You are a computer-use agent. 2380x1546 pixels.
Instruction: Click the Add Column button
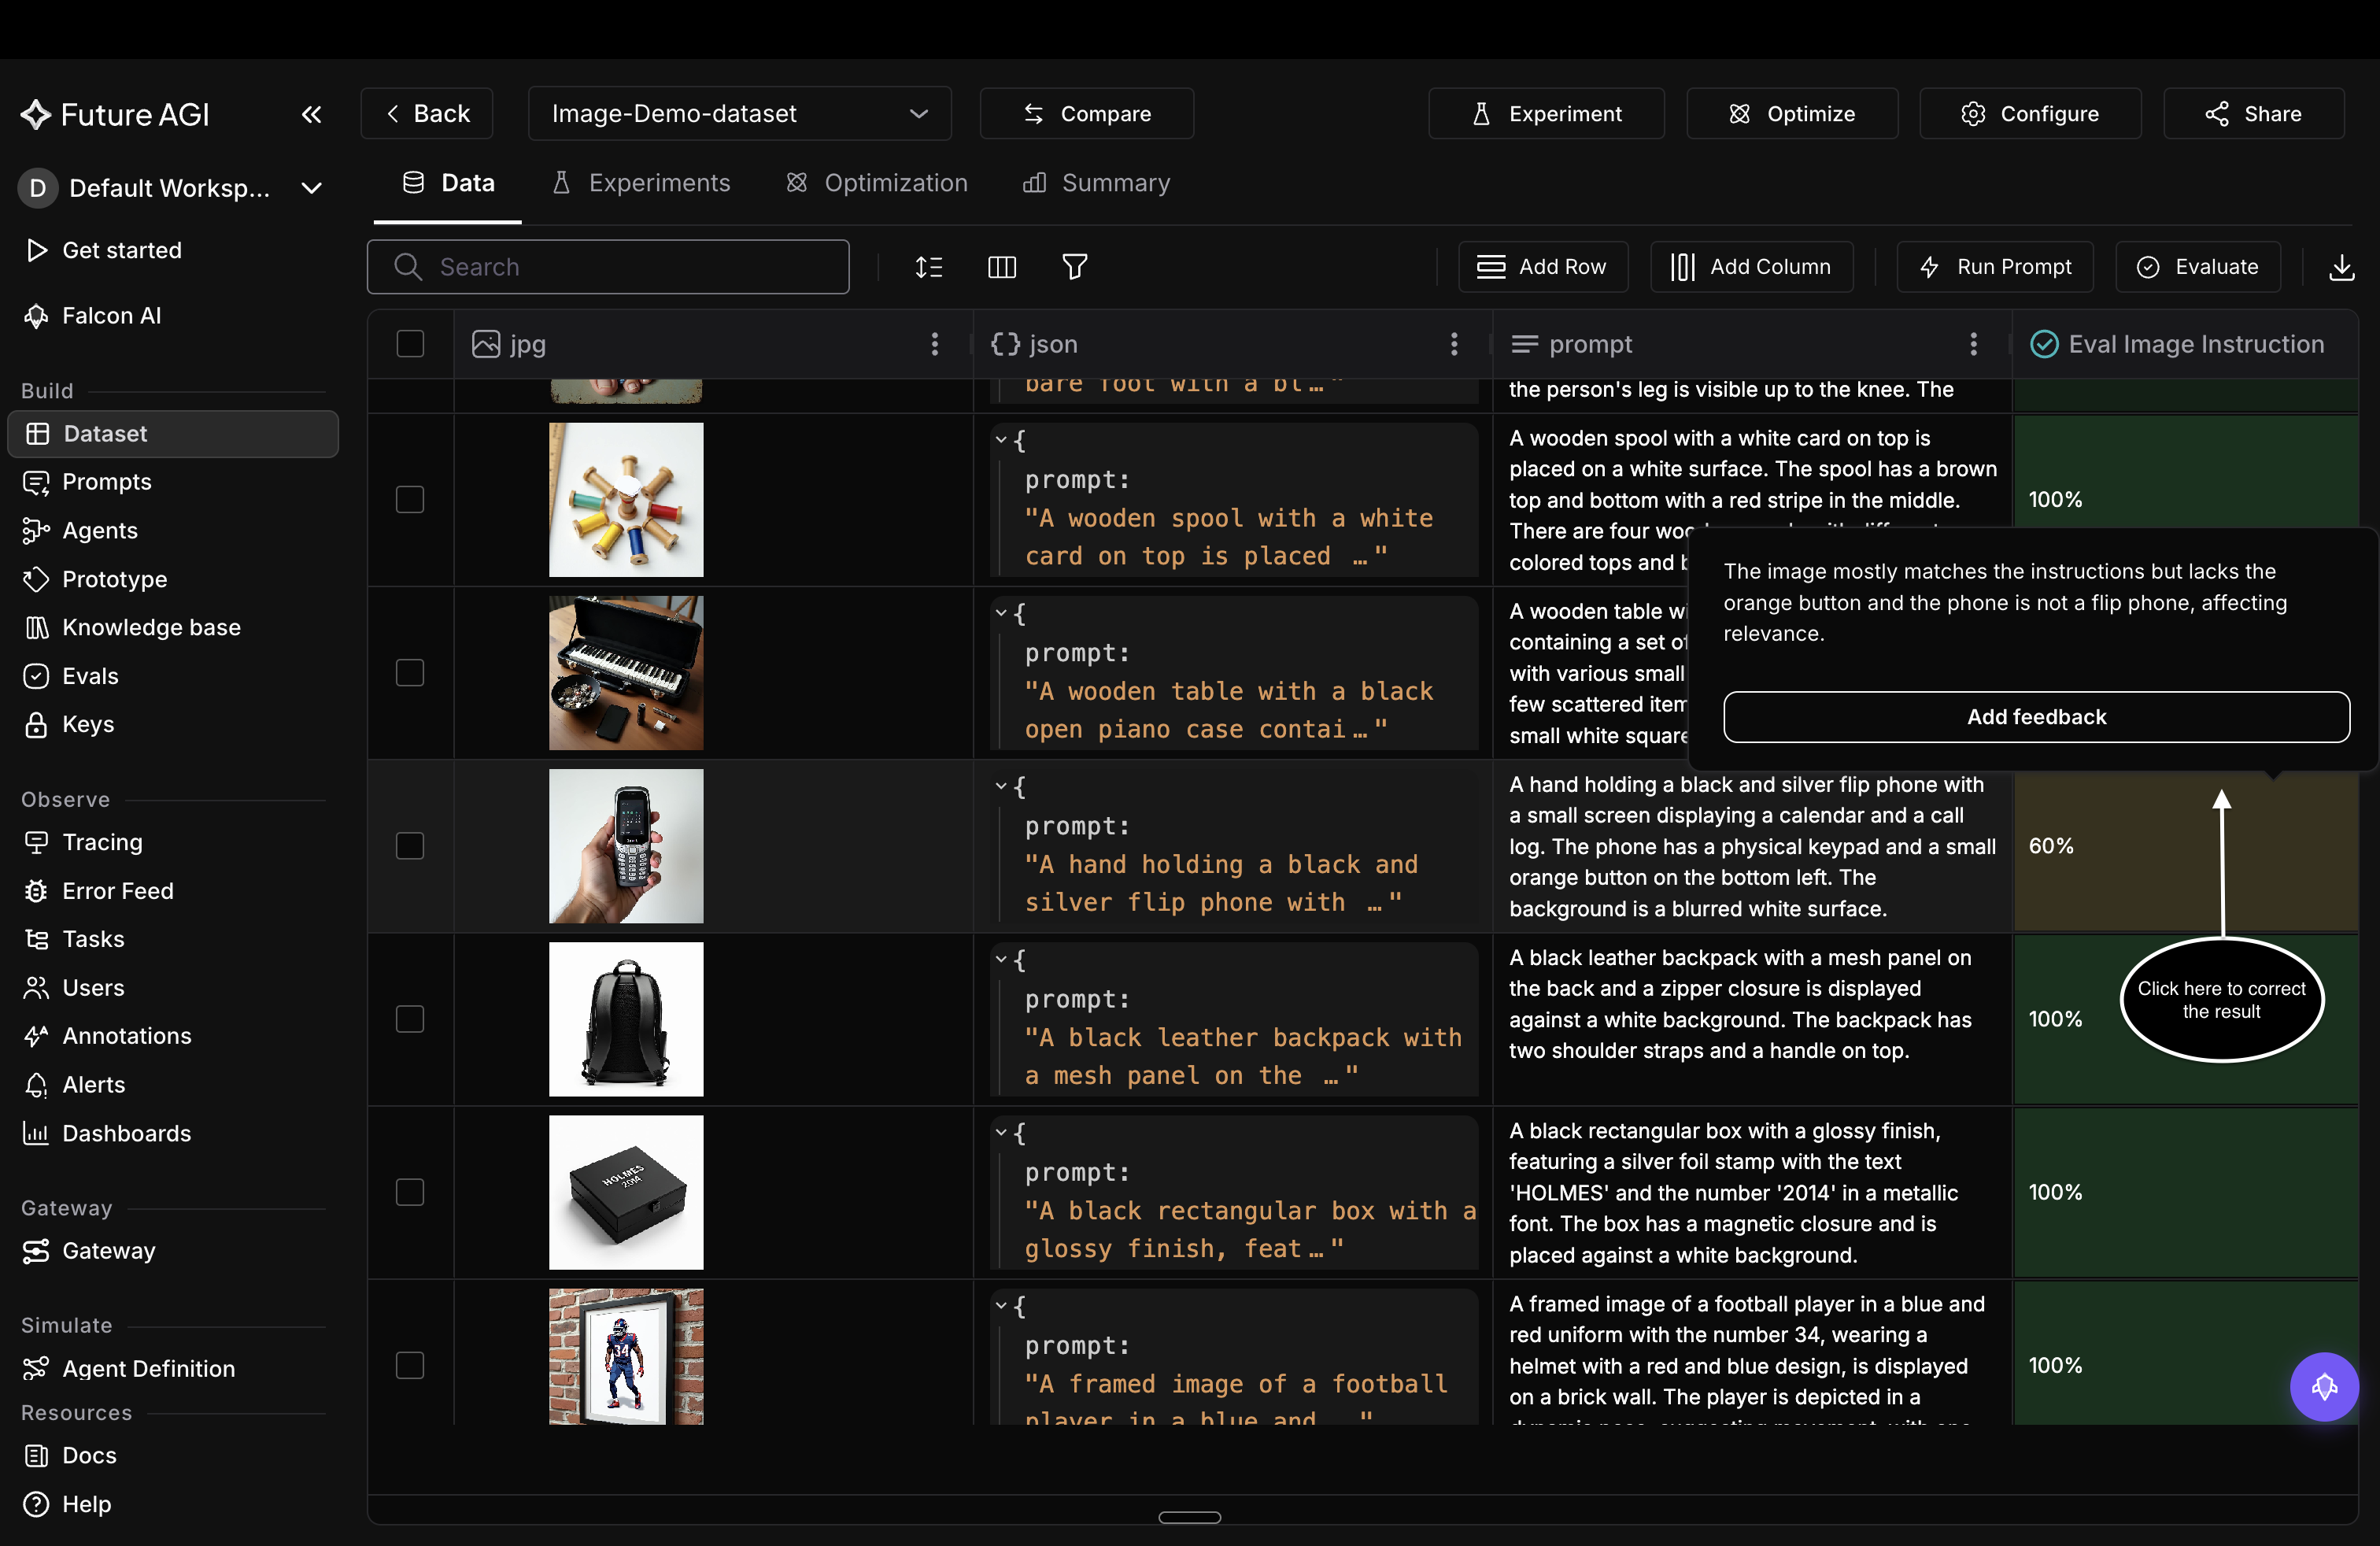(x=1751, y=267)
